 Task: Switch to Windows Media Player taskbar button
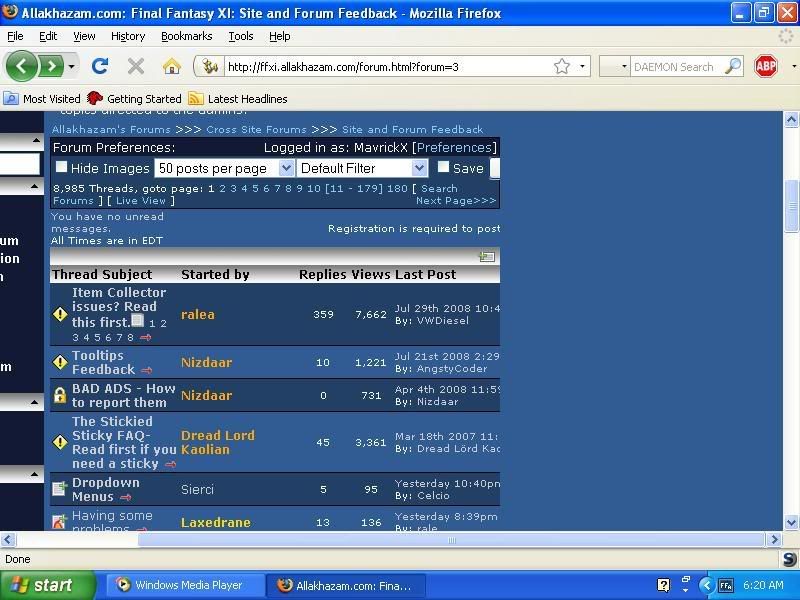(186, 585)
